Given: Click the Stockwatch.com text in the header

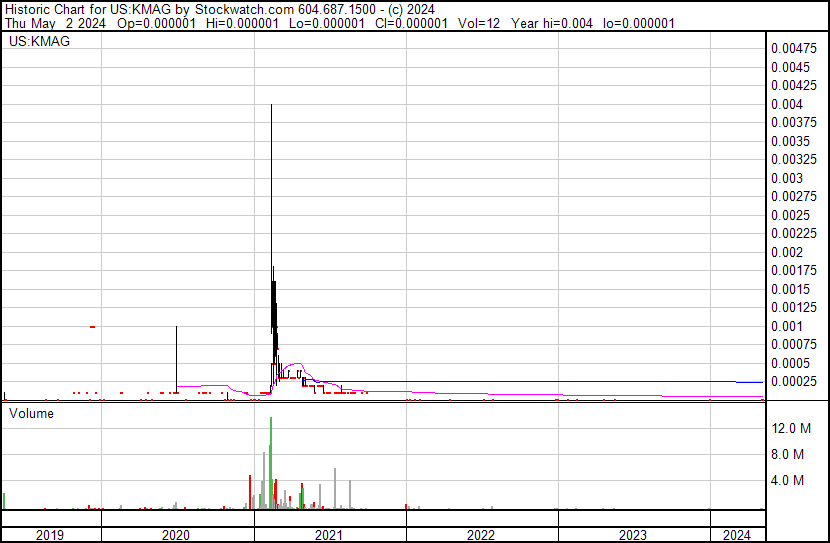Looking at the screenshot, I should coord(245,10).
